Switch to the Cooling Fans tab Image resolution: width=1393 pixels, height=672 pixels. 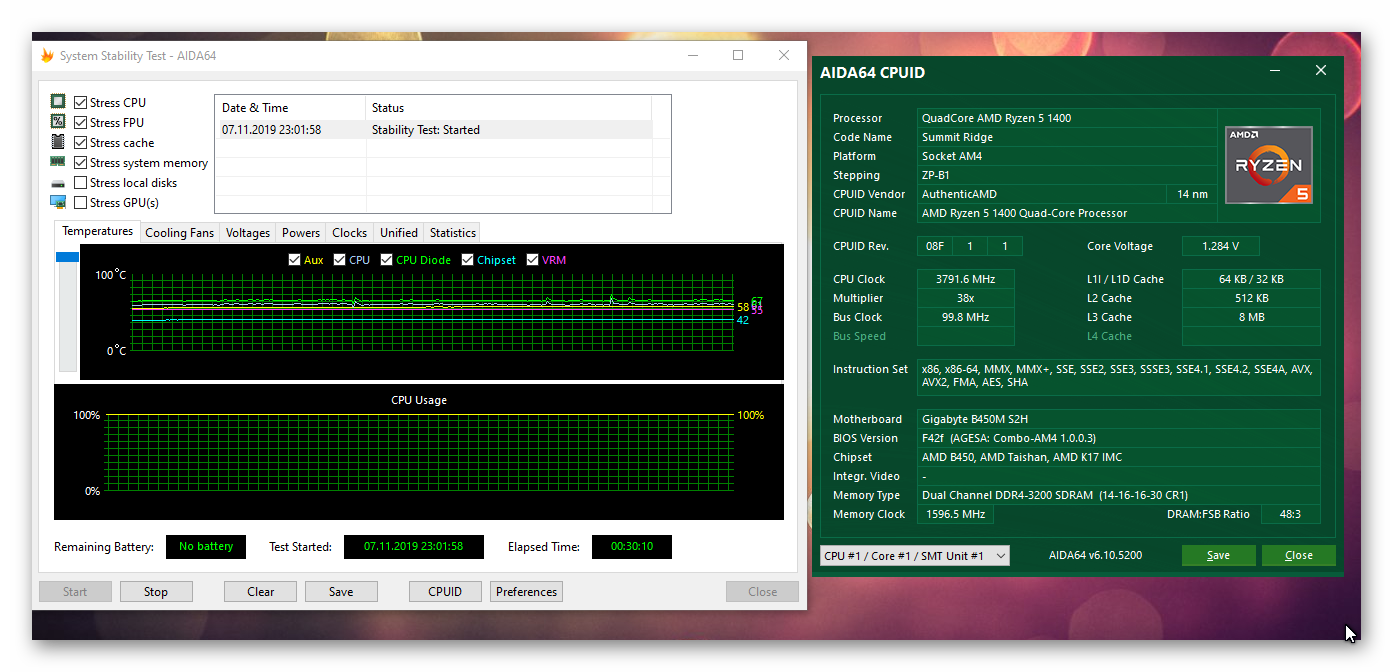[x=180, y=233]
